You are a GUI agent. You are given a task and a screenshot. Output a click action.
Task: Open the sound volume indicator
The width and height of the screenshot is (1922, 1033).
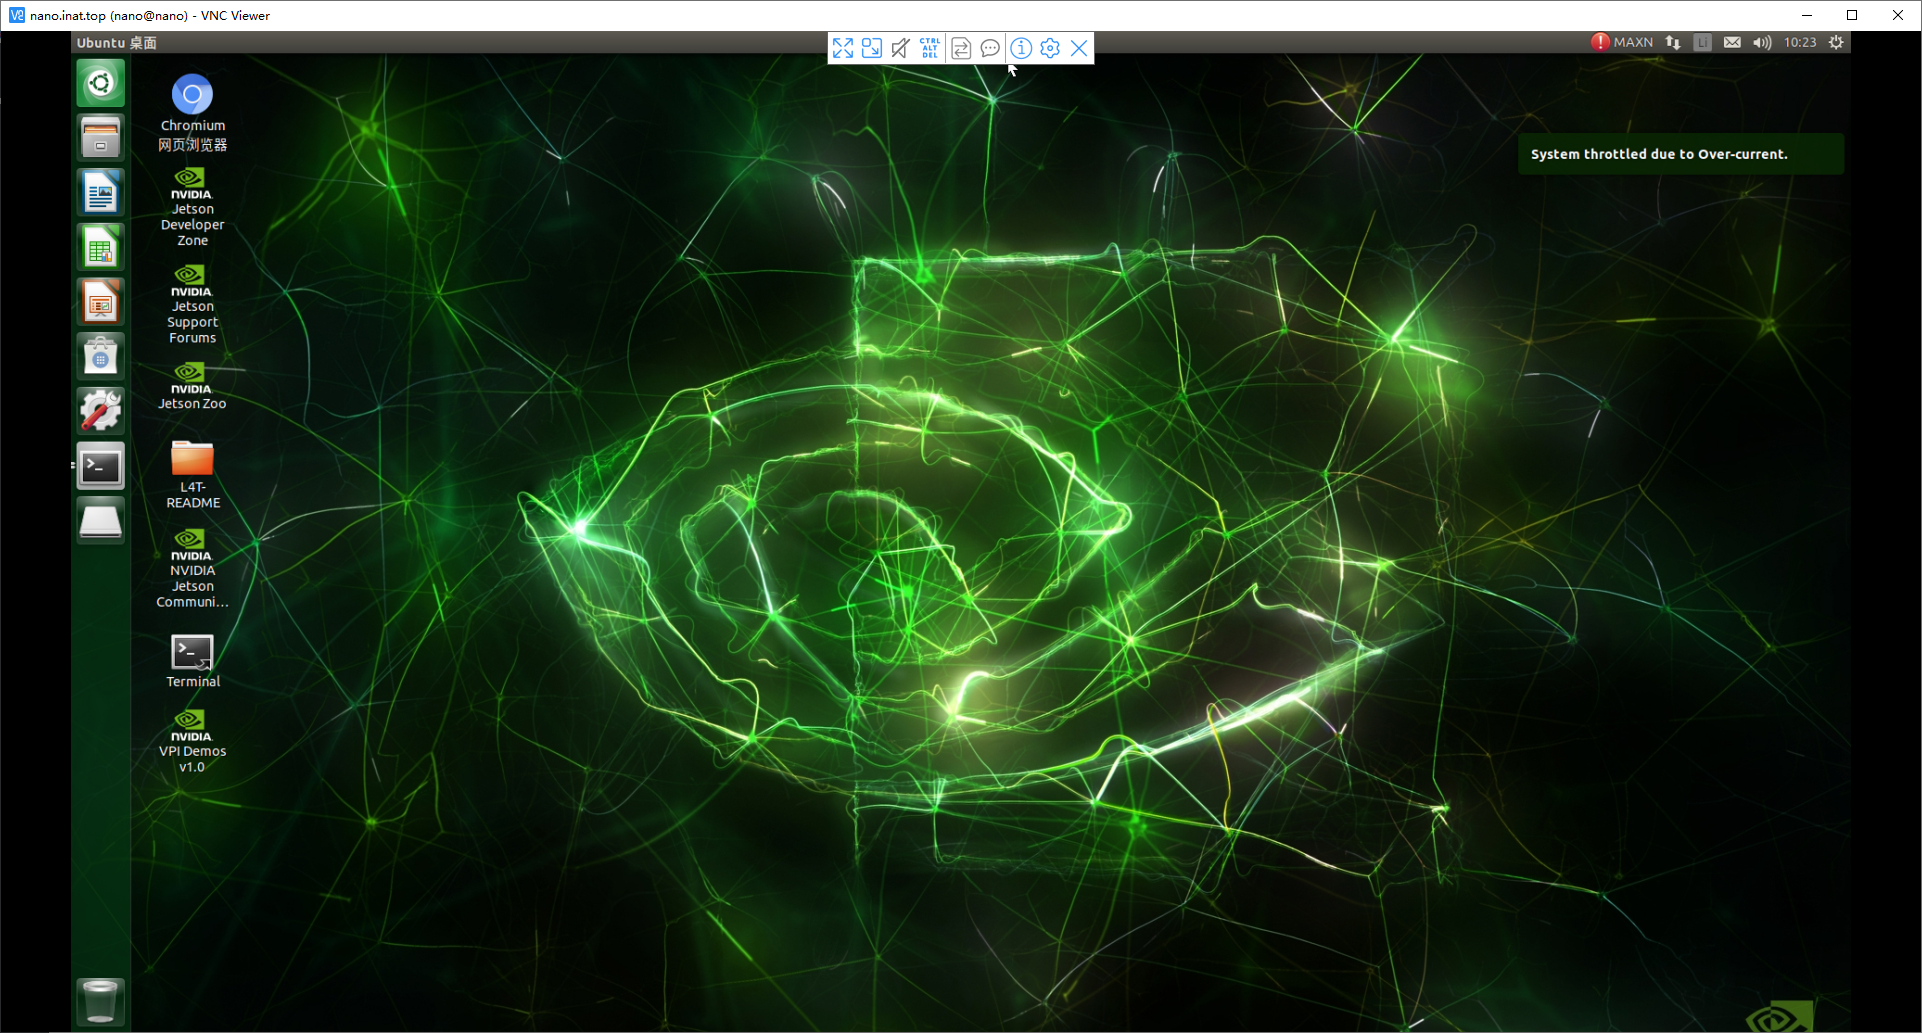click(x=1762, y=42)
